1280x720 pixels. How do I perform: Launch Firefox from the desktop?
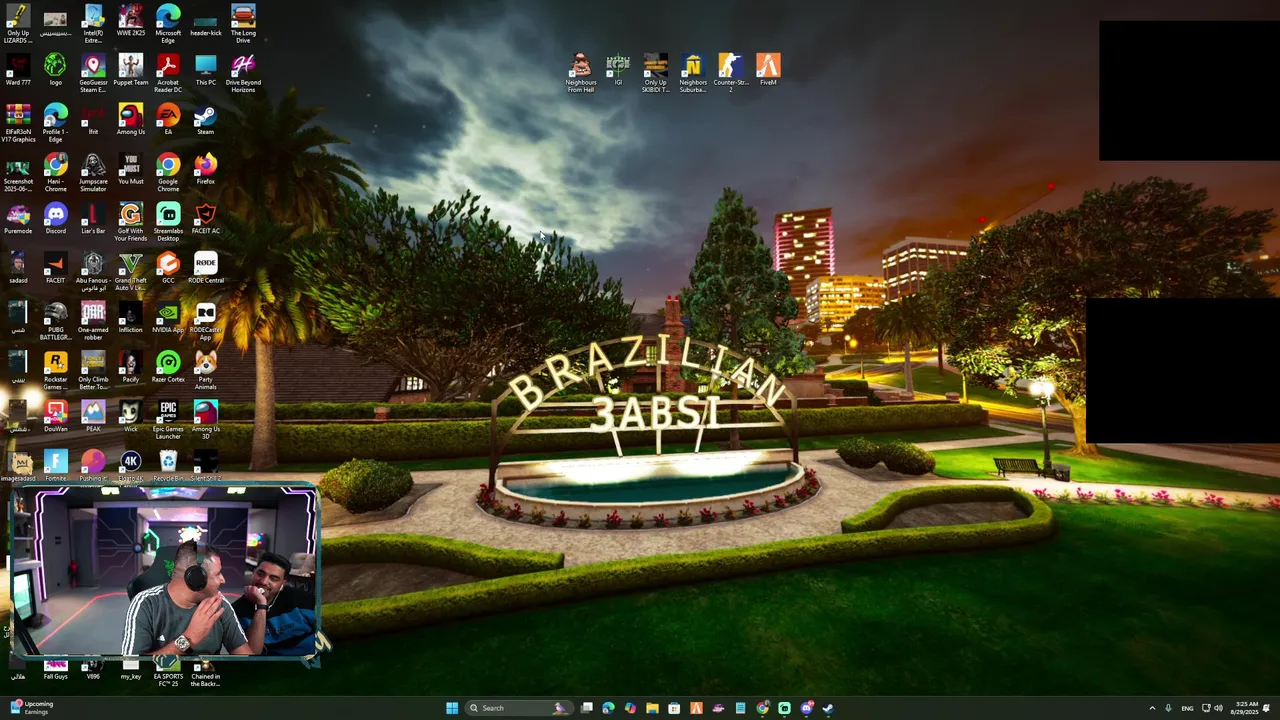206,169
